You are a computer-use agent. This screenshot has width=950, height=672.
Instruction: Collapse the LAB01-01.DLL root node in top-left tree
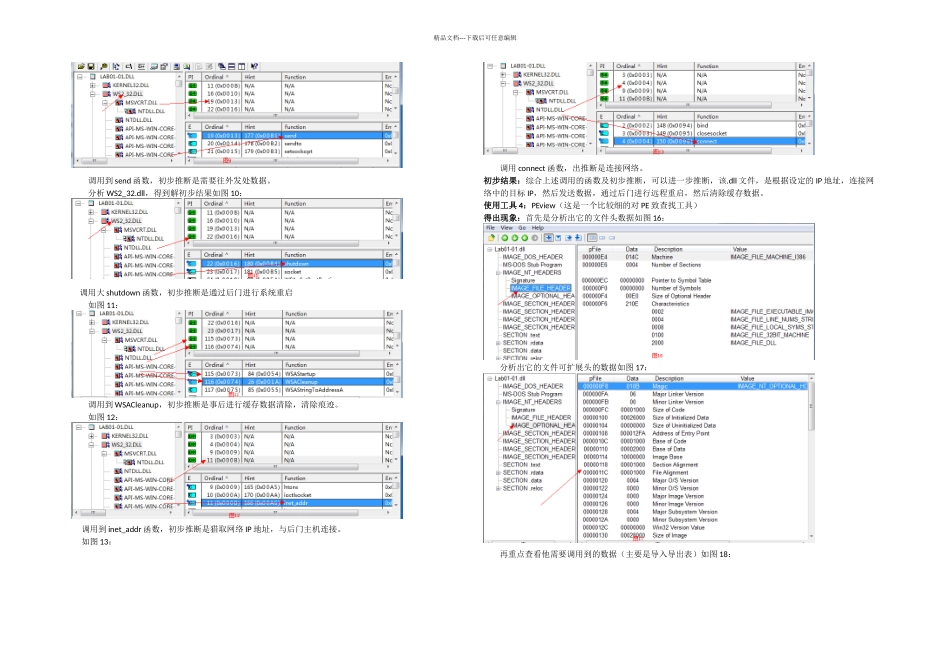click(x=79, y=77)
